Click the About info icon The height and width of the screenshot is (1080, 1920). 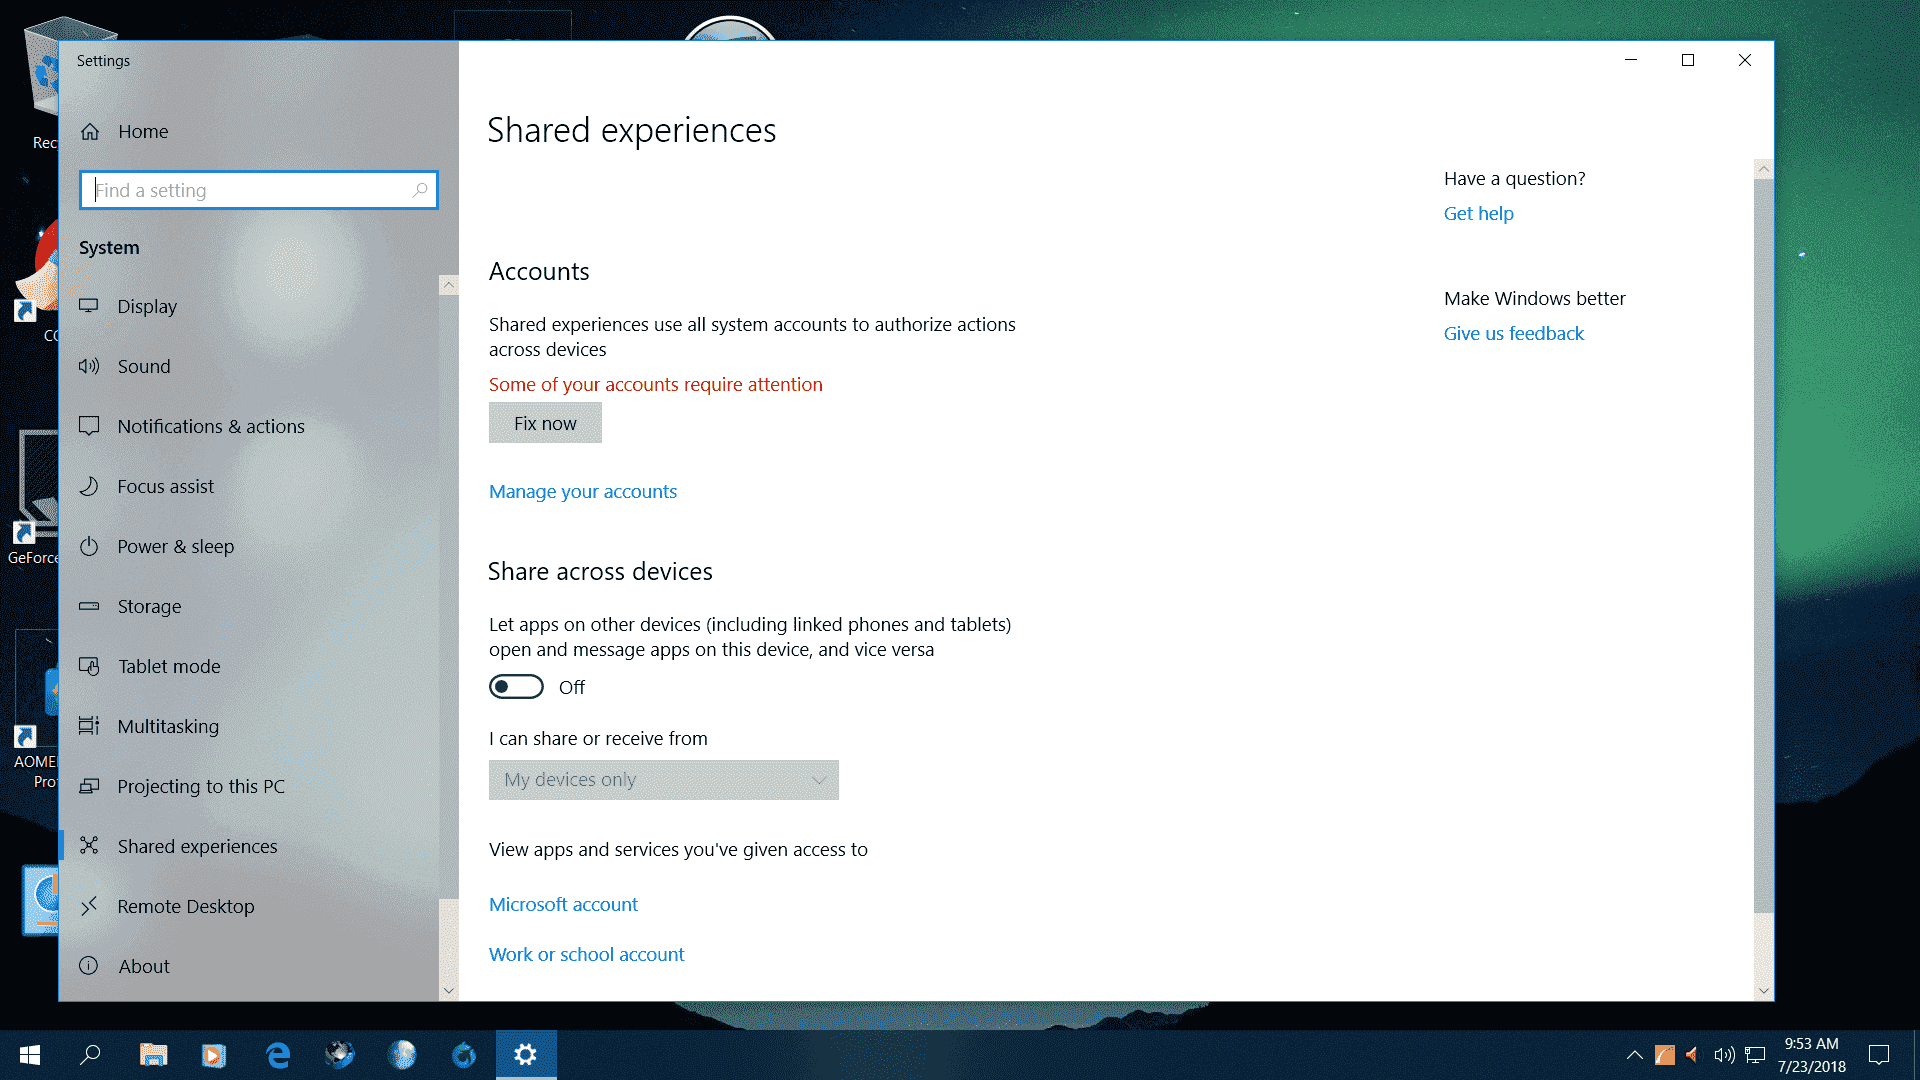click(x=89, y=966)
